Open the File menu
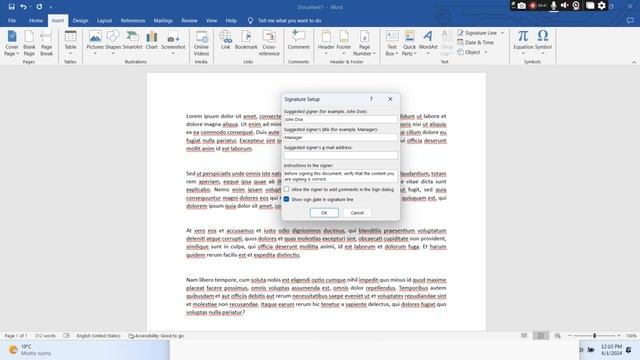The height and width of the screenshot is (360, 640). (x=12, y=20)
